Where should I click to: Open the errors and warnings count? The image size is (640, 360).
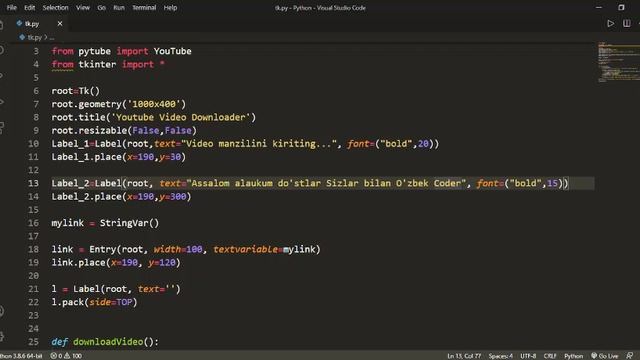click(66, 356)
